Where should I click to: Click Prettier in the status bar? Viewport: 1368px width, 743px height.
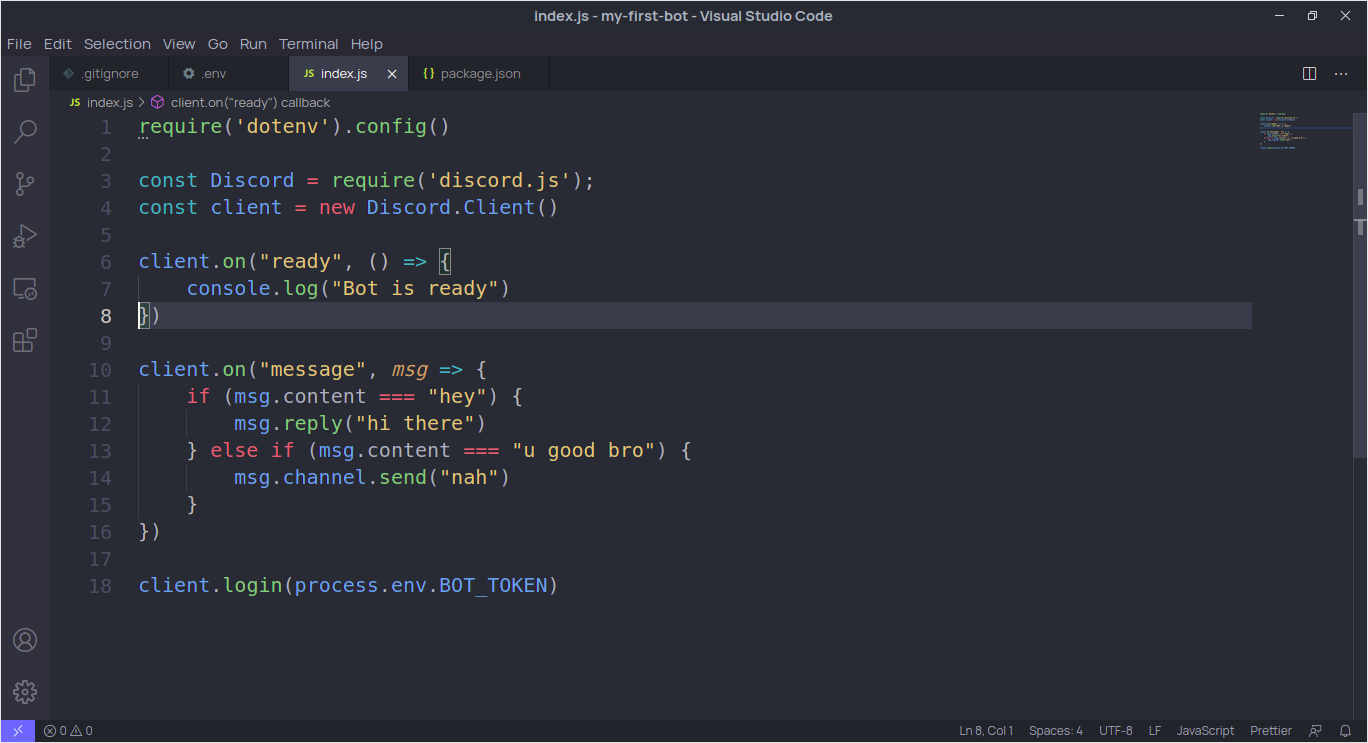pyautogui.click(x=1271, y=731)
